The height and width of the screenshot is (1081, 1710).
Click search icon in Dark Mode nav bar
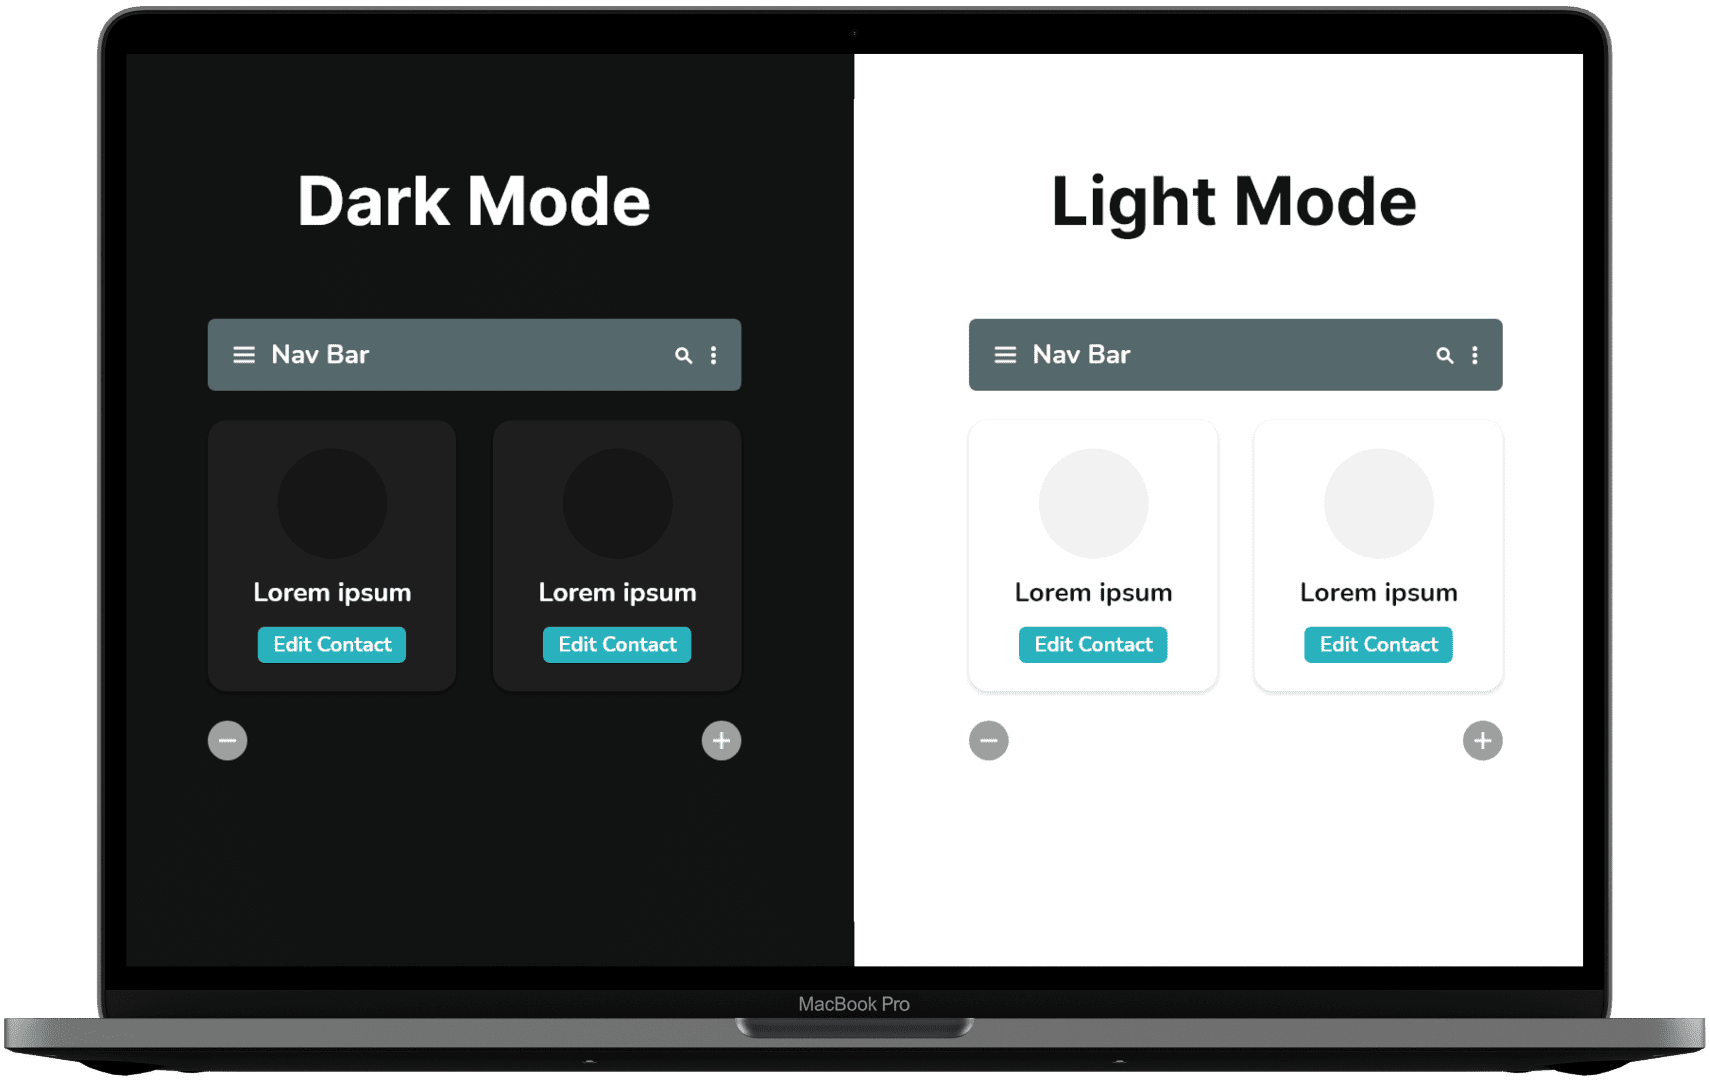coord(683,355)
